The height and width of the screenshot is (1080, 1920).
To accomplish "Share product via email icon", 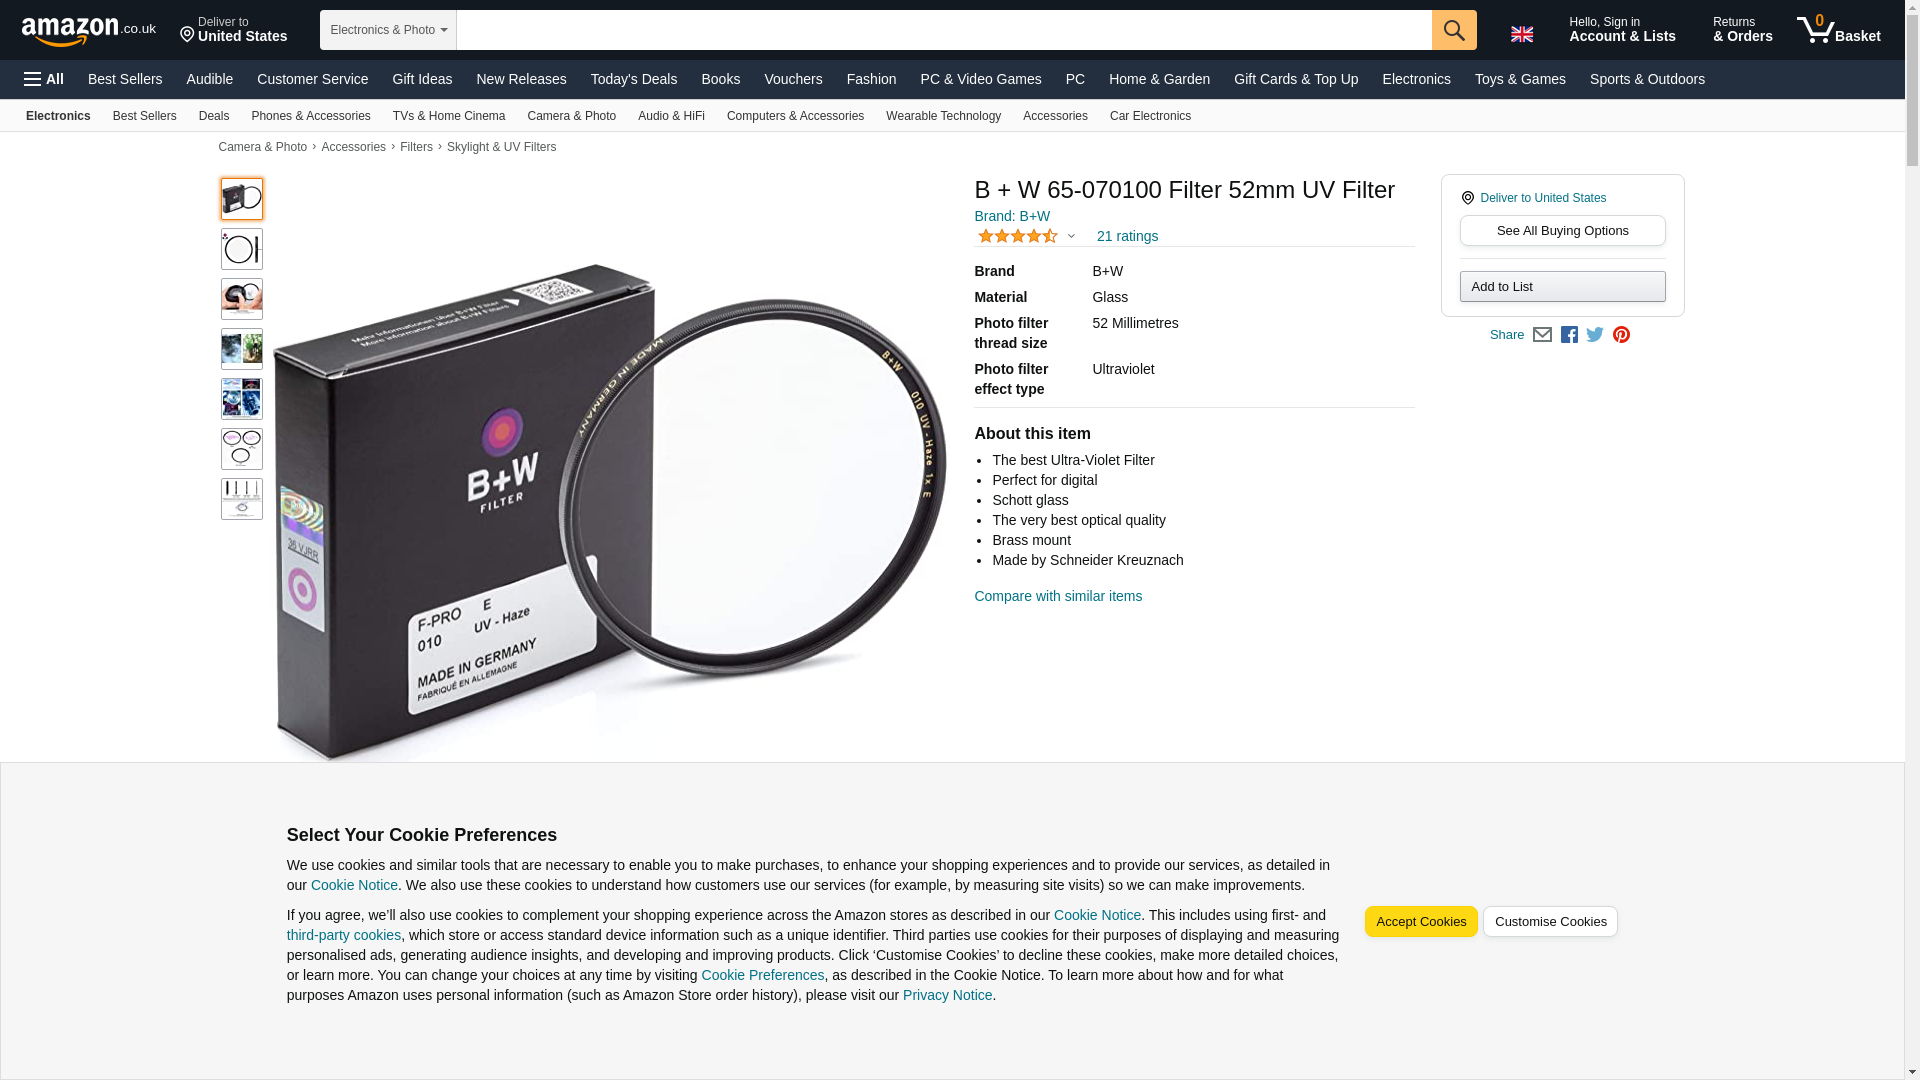I will pos(1542,335).
